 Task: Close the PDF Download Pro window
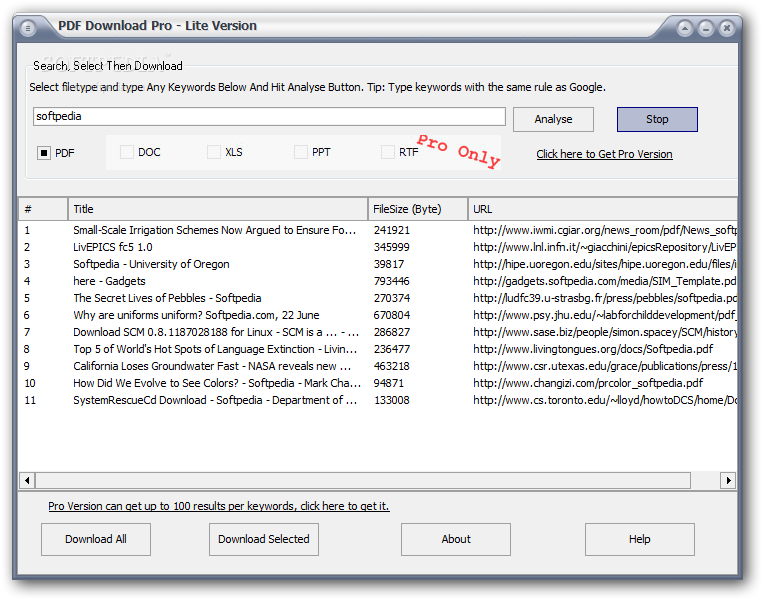click(x=727, y=28)
